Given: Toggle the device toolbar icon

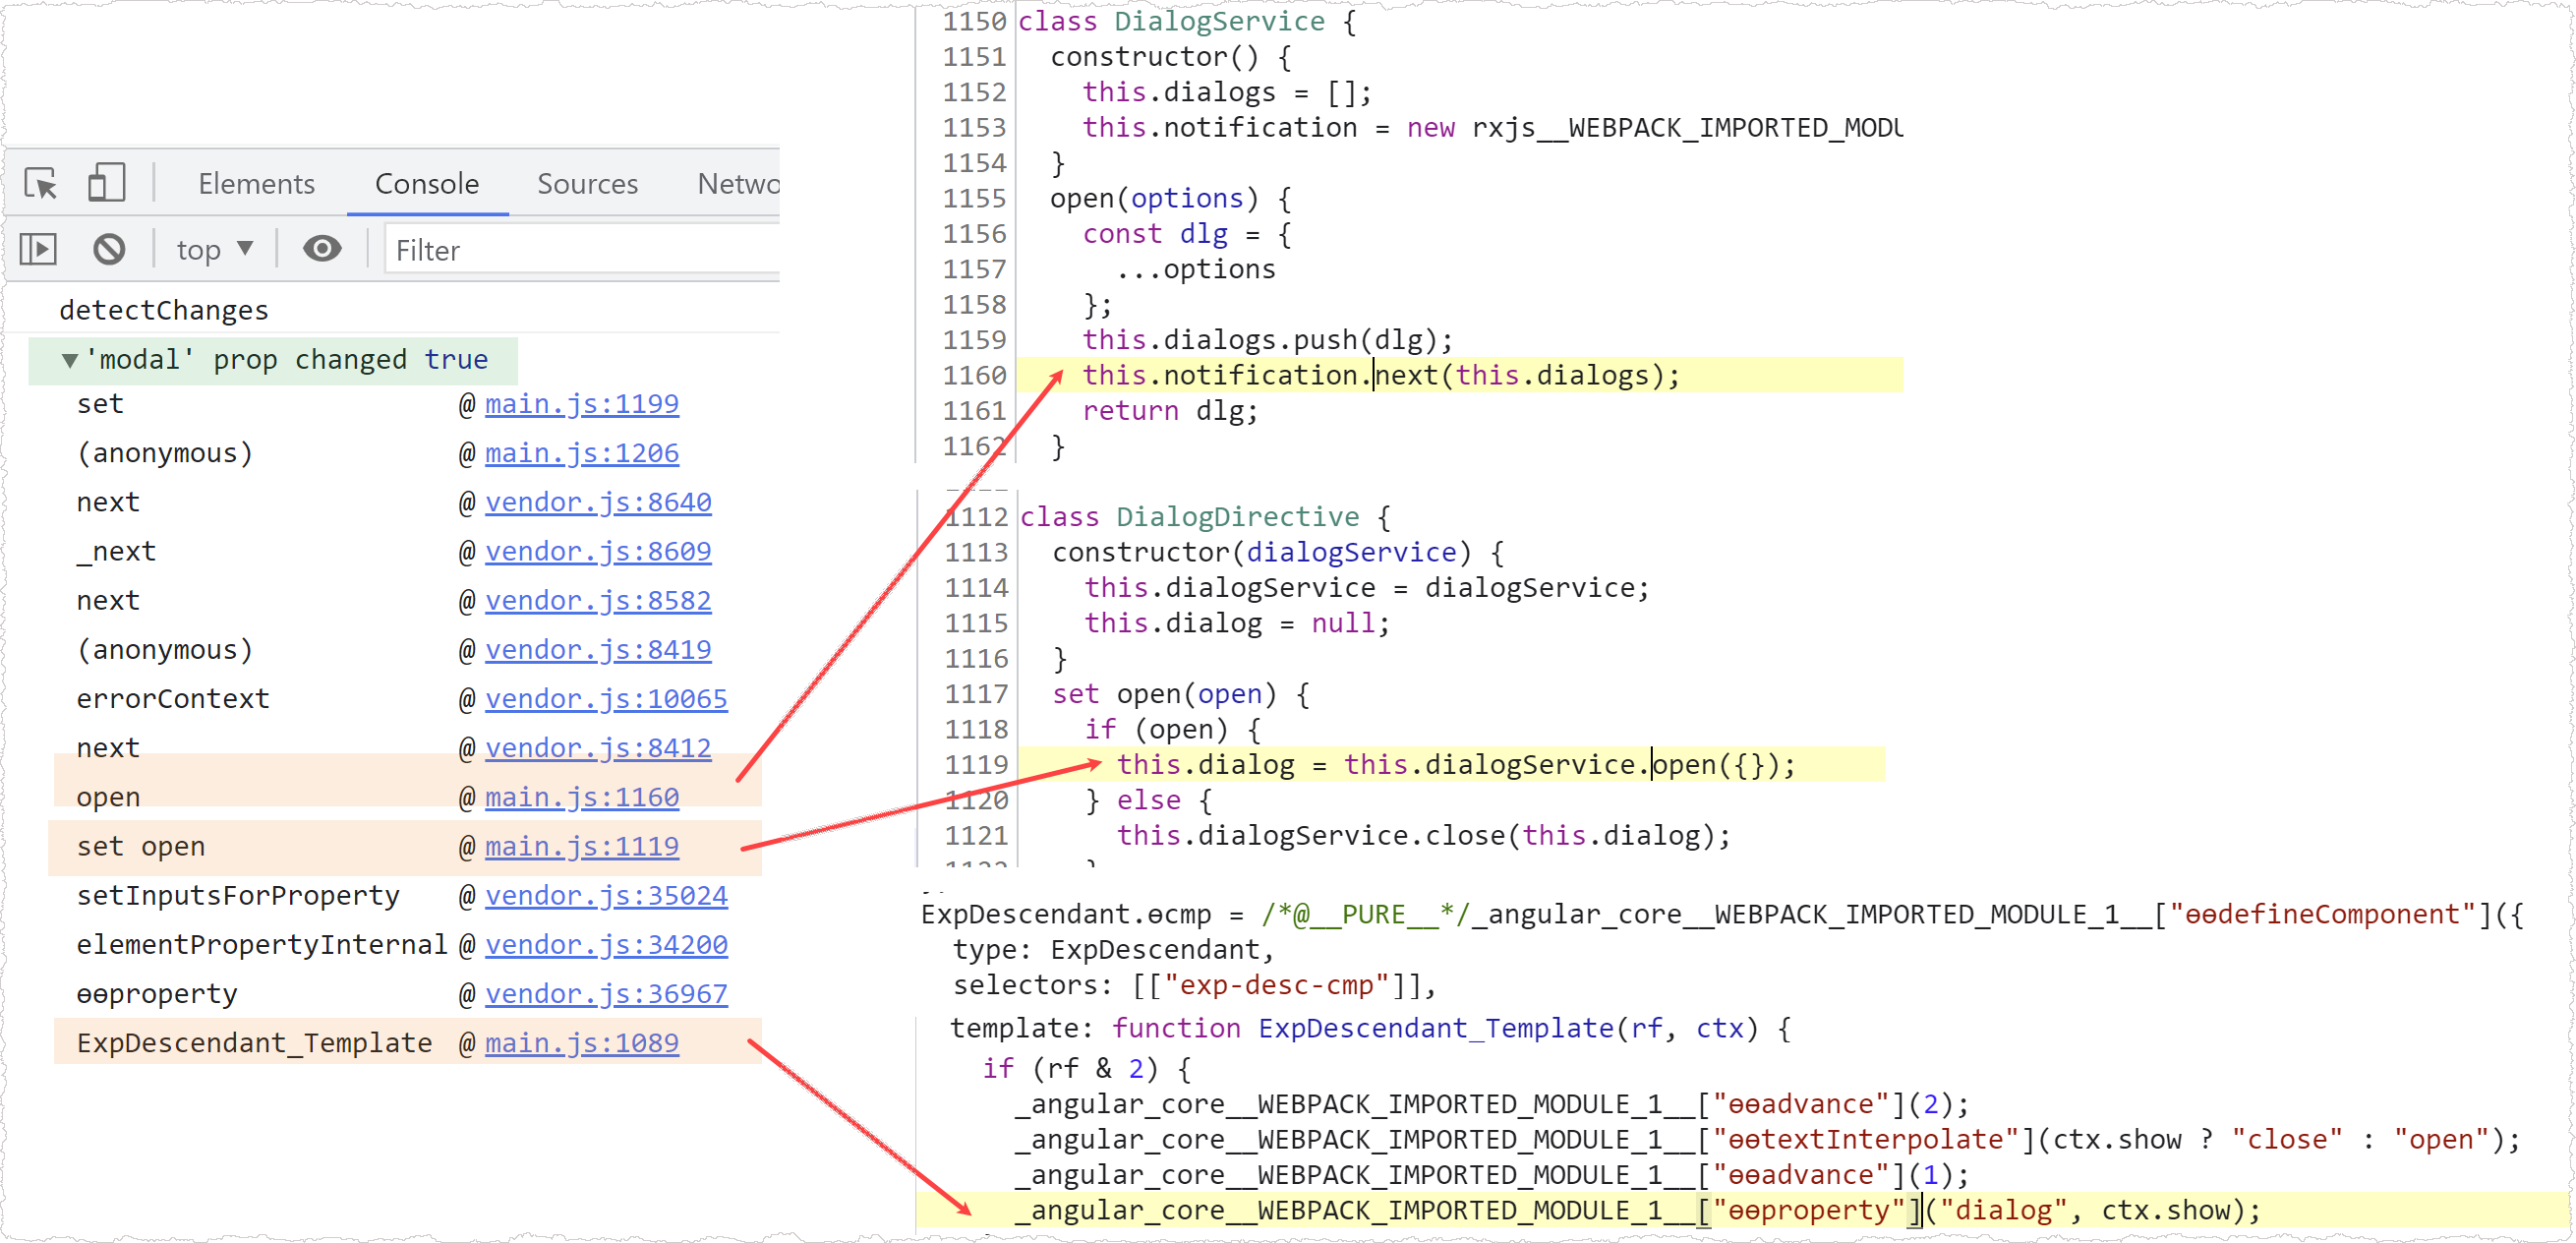Looking at the screenshot, I should click(107, 183).
